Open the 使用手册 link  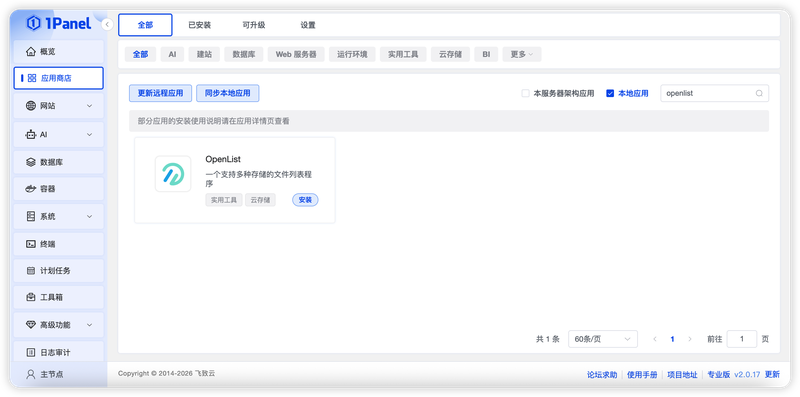642,375
